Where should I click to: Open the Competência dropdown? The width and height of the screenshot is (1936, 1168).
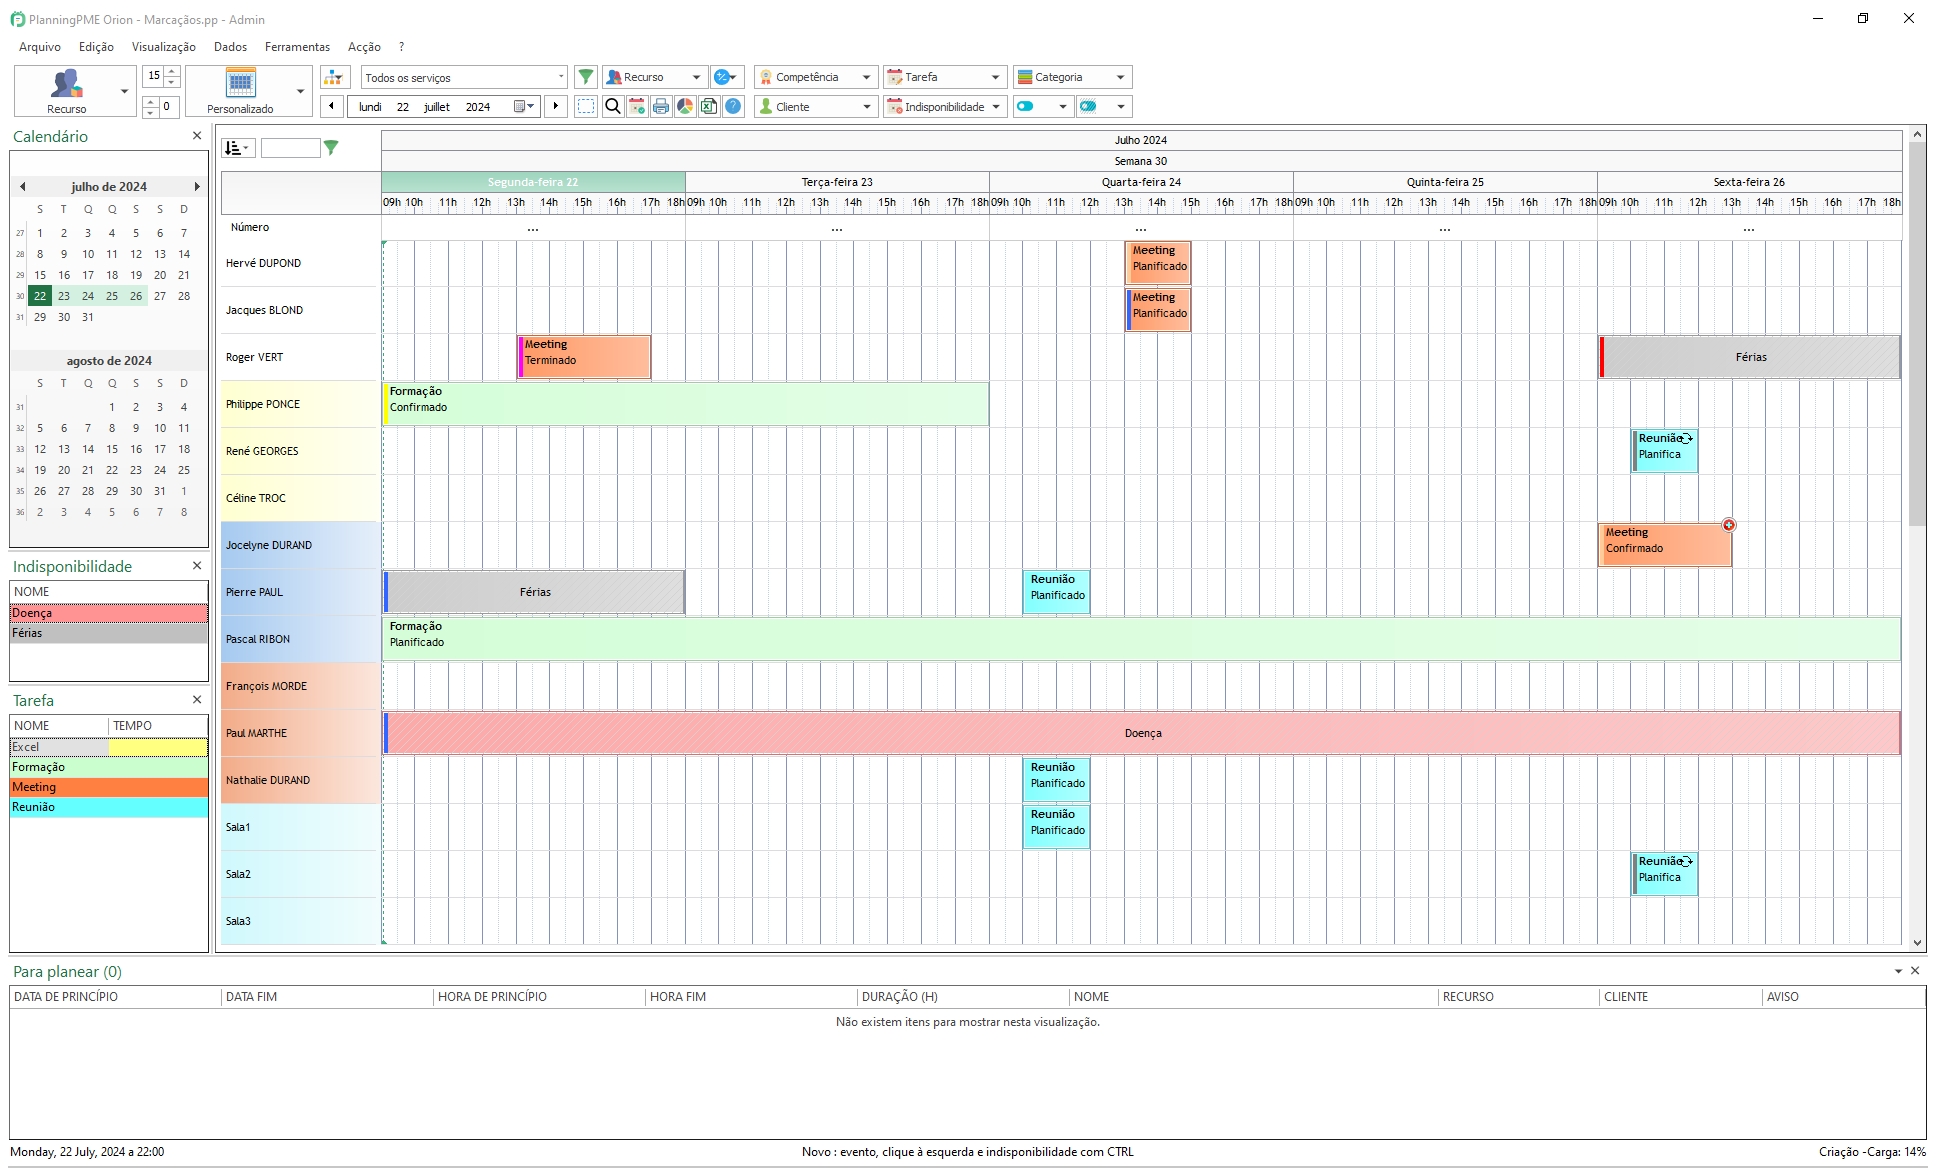coord(816,77)
